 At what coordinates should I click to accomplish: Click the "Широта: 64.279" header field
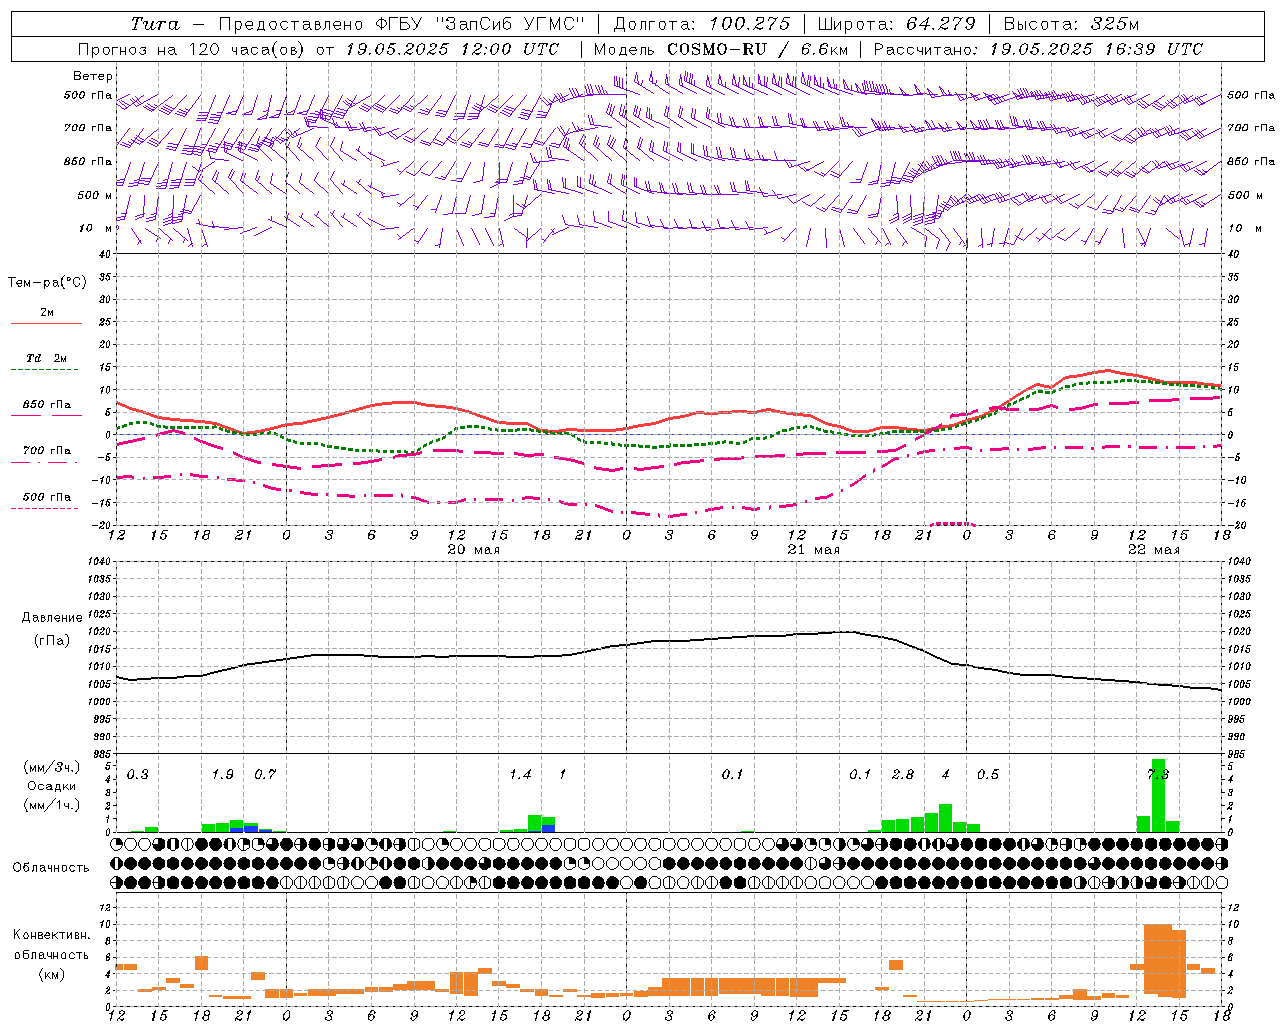coord(896,24)
